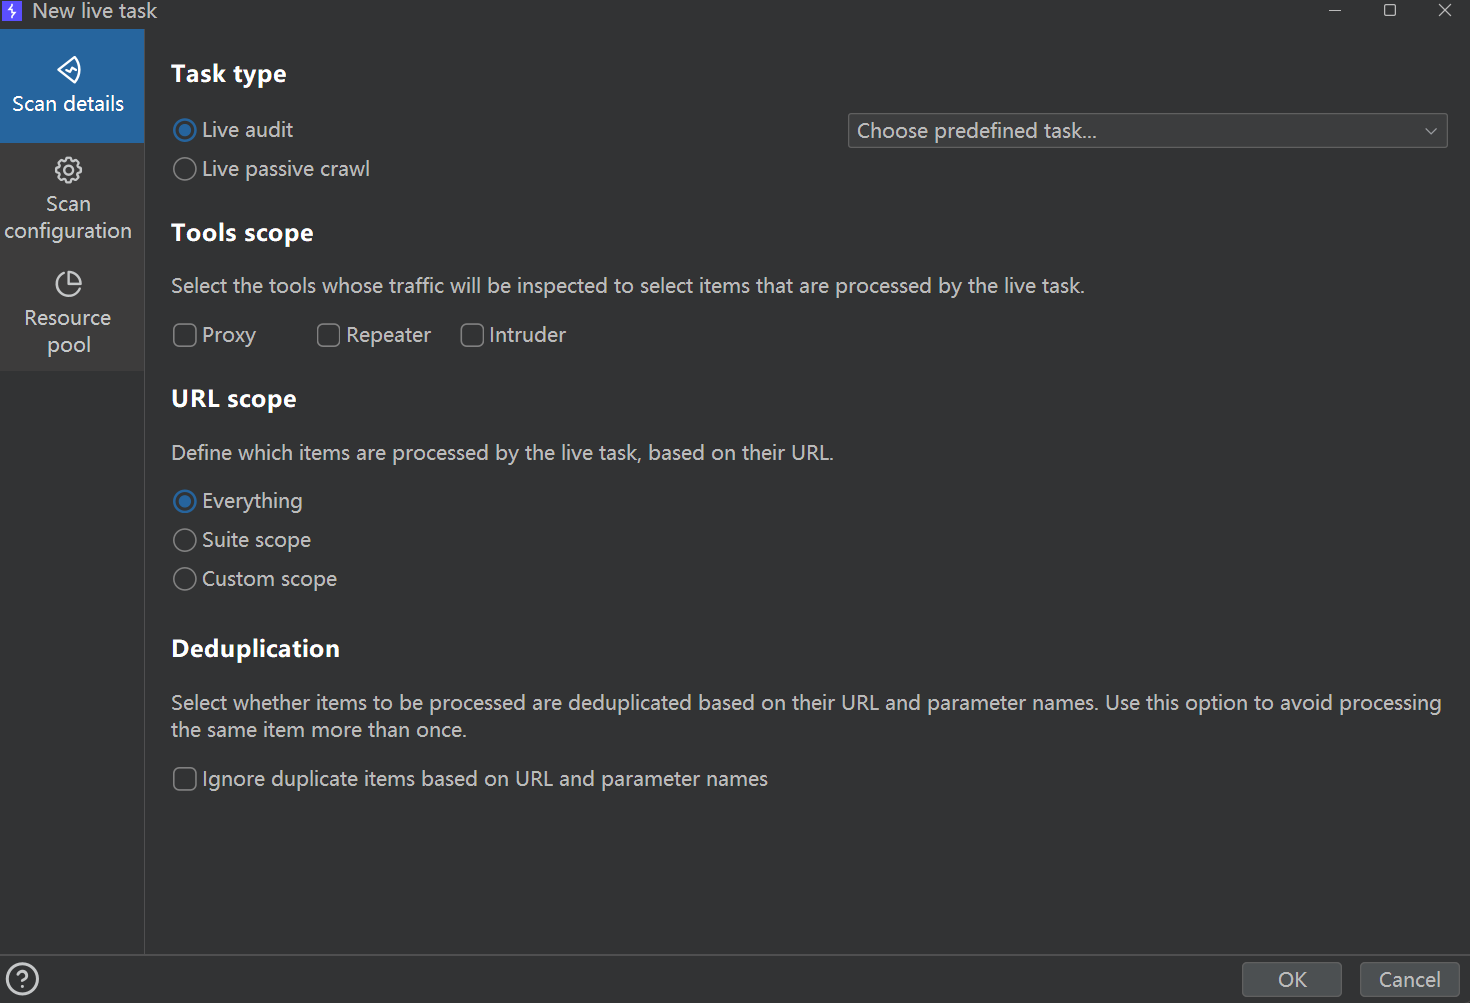Click the help question mark icon
Viewport: 1470px width, 1003px height.
pyautogui.click(x=22, y=979)
